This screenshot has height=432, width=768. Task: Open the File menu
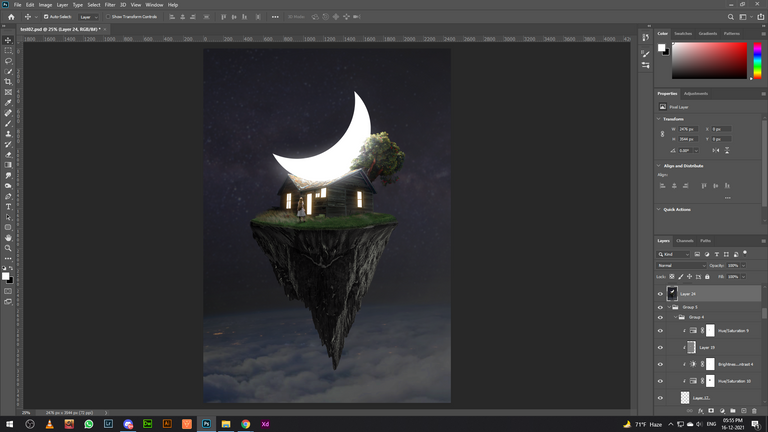(x=17, y=5)
